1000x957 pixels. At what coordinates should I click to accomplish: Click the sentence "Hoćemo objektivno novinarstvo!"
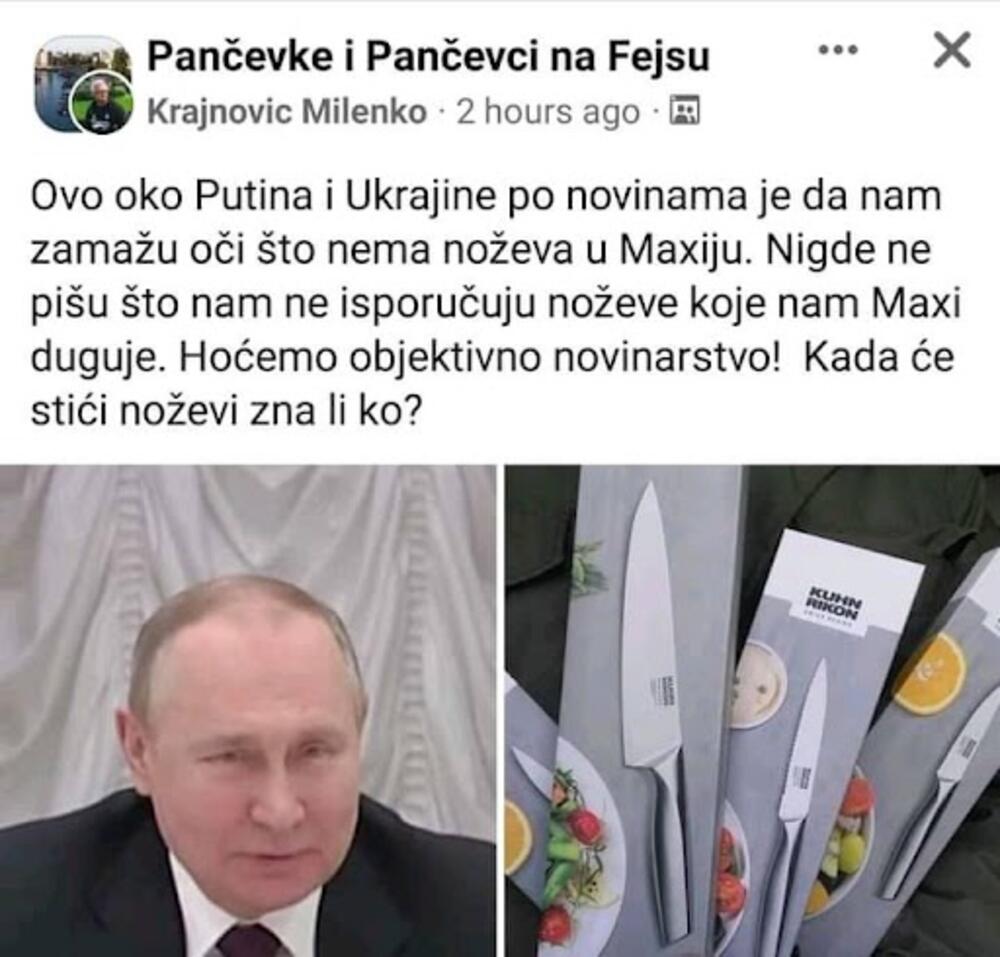tap(479, 358)
